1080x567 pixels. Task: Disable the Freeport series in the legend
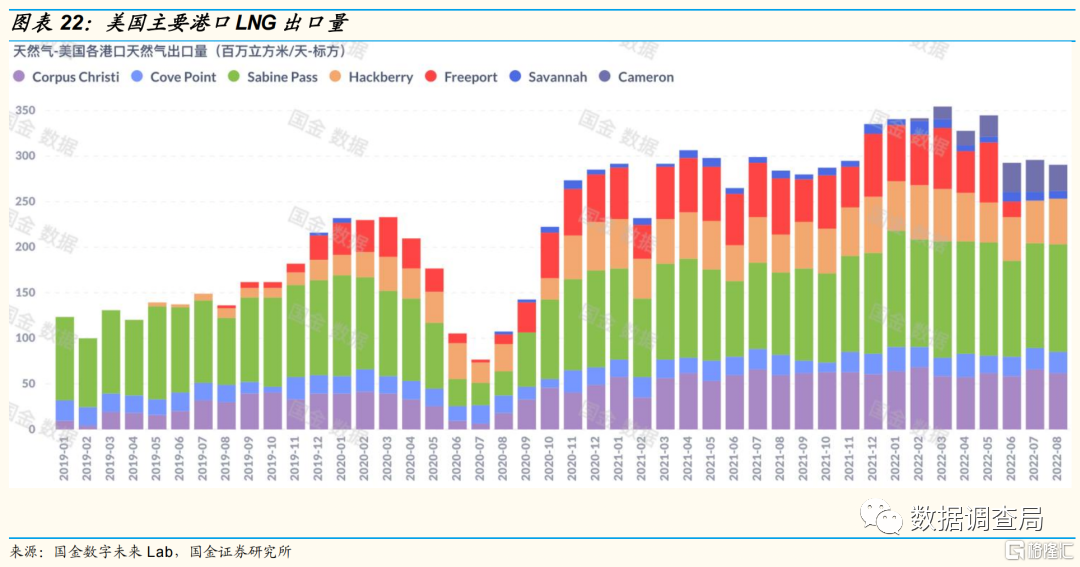click(x=470, y=77)
